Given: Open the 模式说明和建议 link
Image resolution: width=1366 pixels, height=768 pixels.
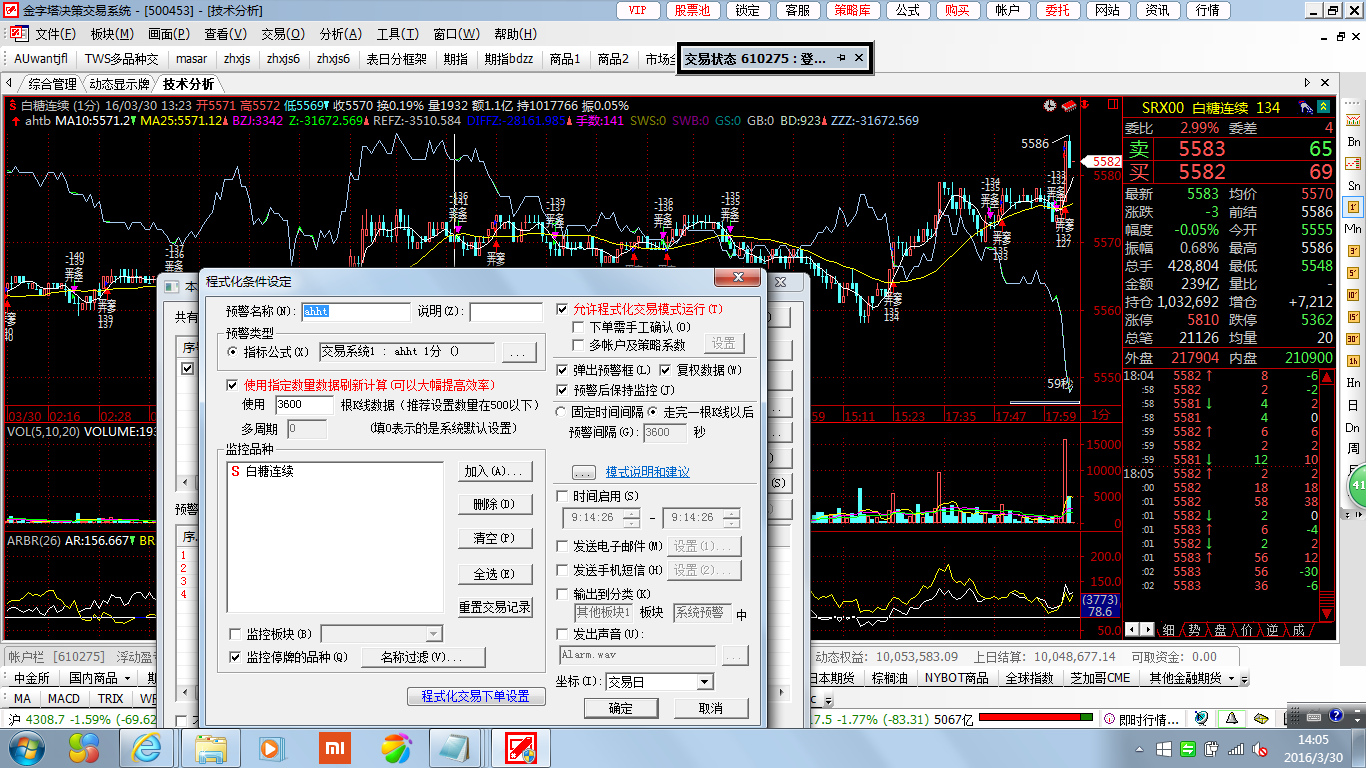Looking at the screenshot, I should [x=647, y=472].
